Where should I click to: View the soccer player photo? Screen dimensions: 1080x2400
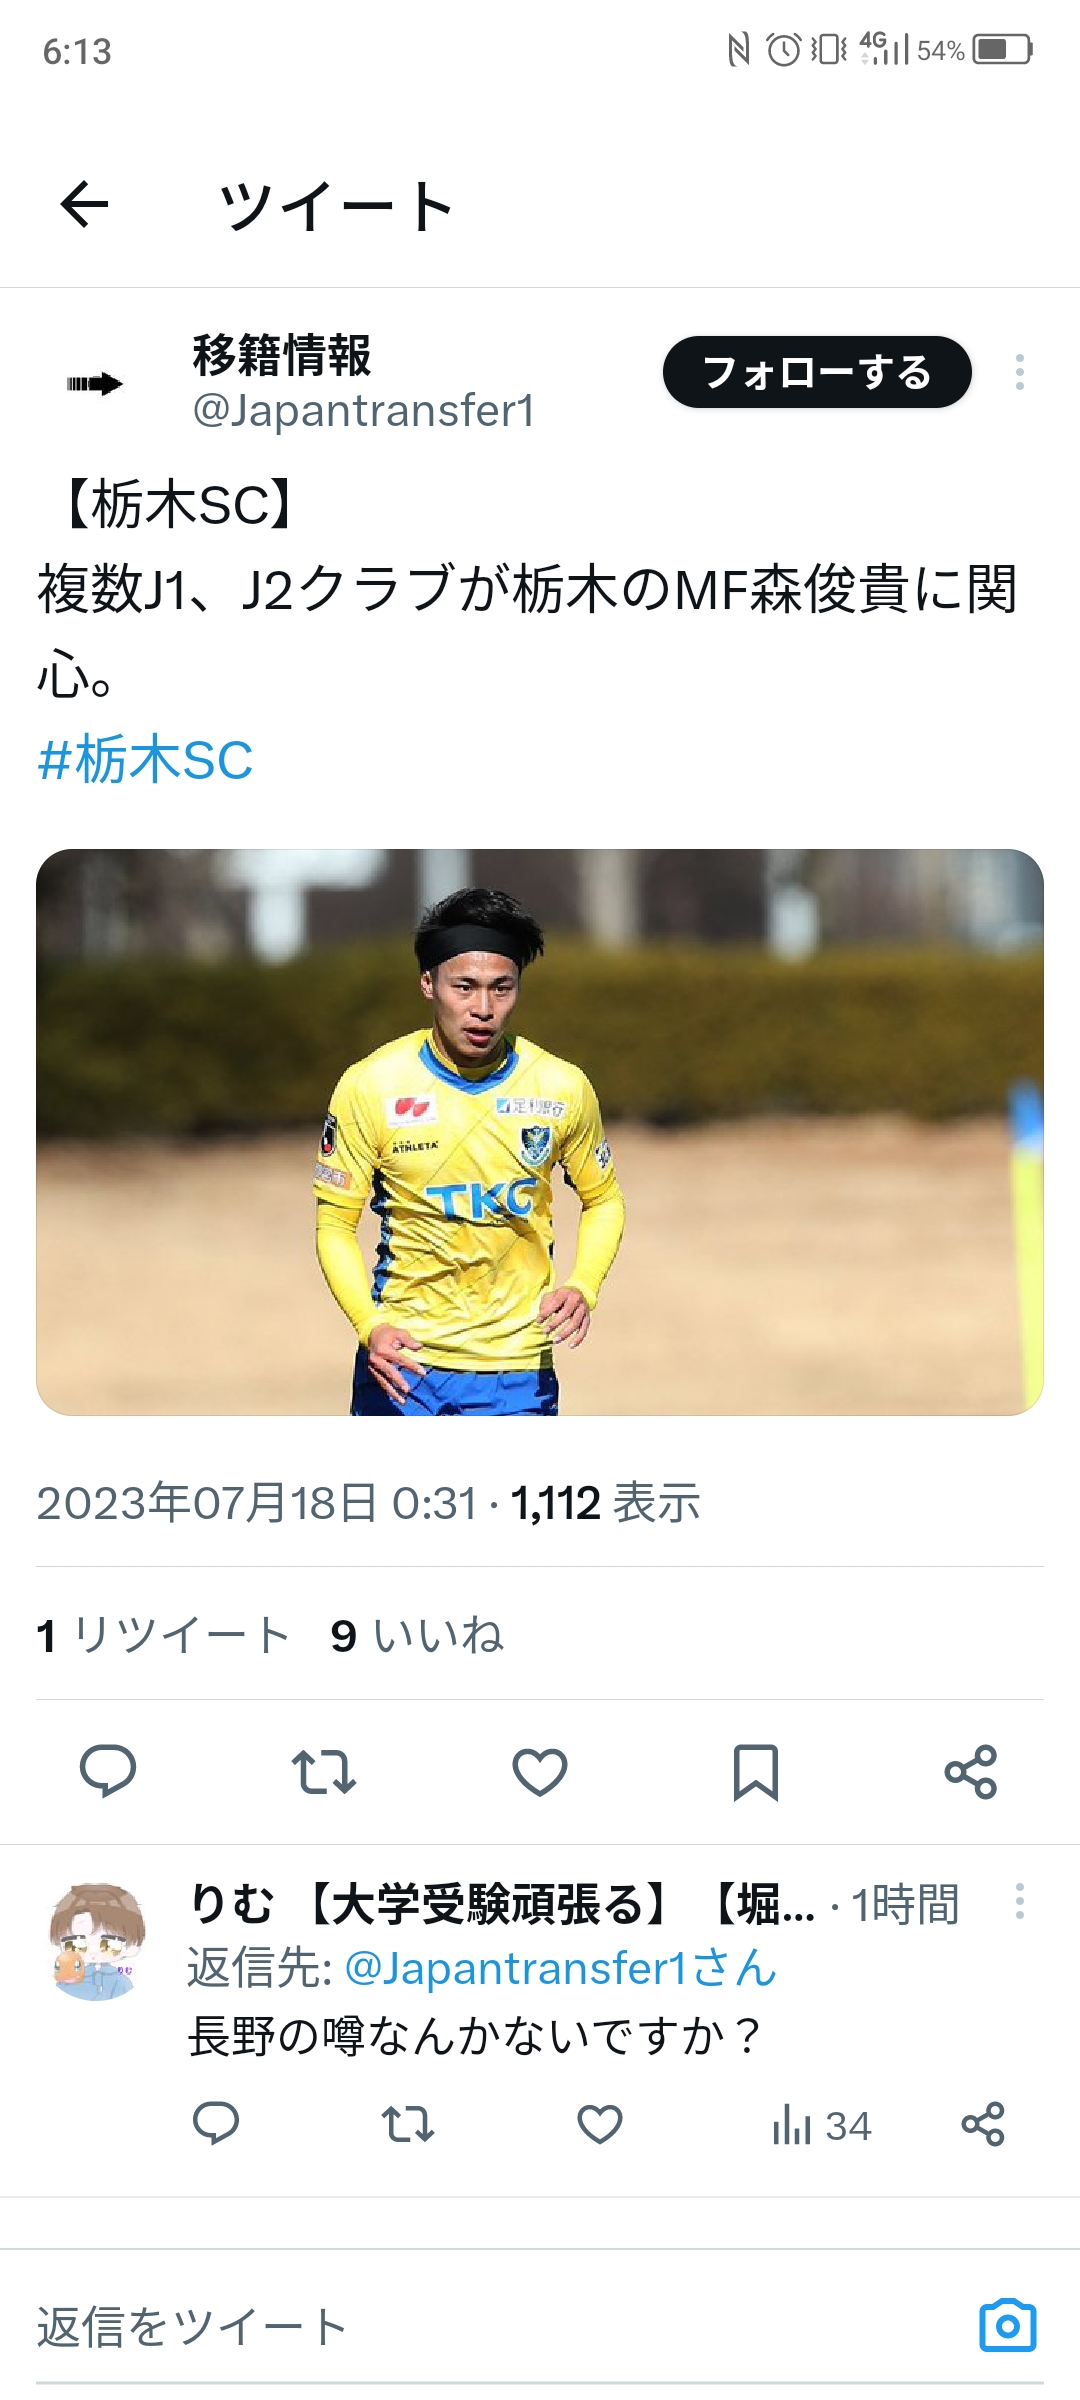(x=540, y=1132)
